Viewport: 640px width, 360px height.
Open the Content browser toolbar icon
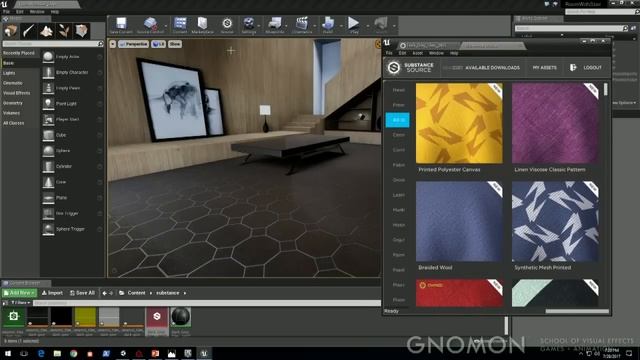point(180,25)
